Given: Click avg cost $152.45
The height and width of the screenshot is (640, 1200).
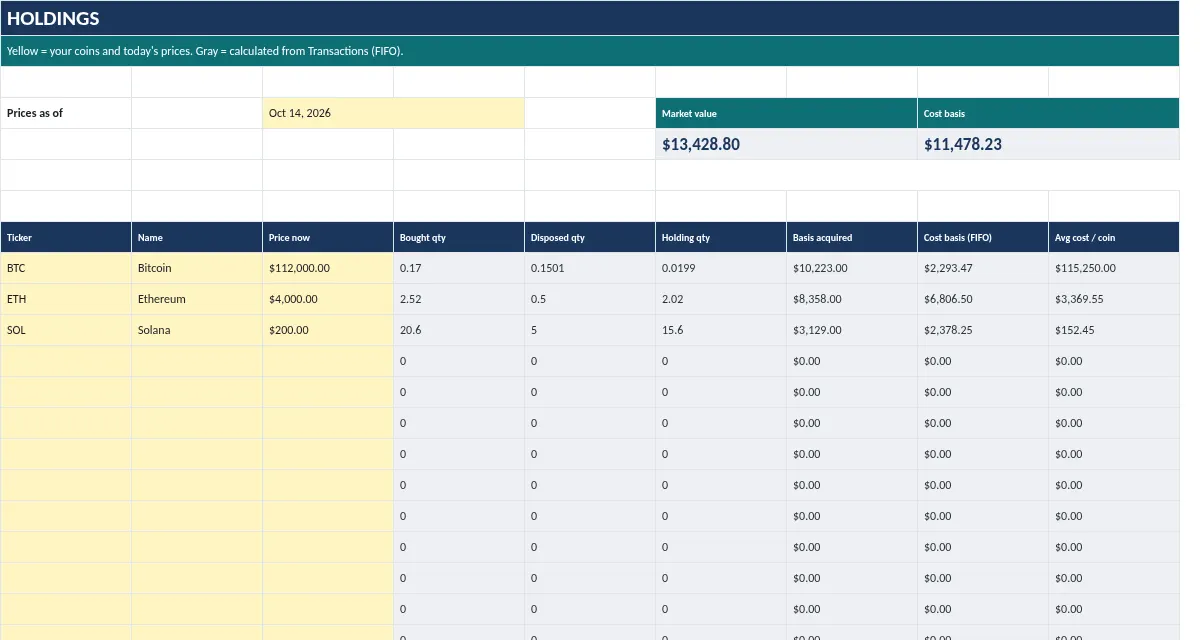Looking at the screenshot, I should click(x=1114, y=330).
